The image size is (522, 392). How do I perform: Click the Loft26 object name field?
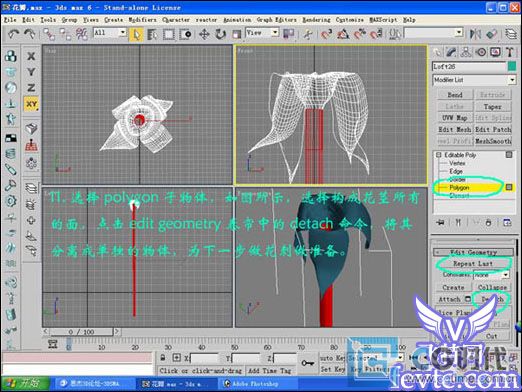[469, 66]
